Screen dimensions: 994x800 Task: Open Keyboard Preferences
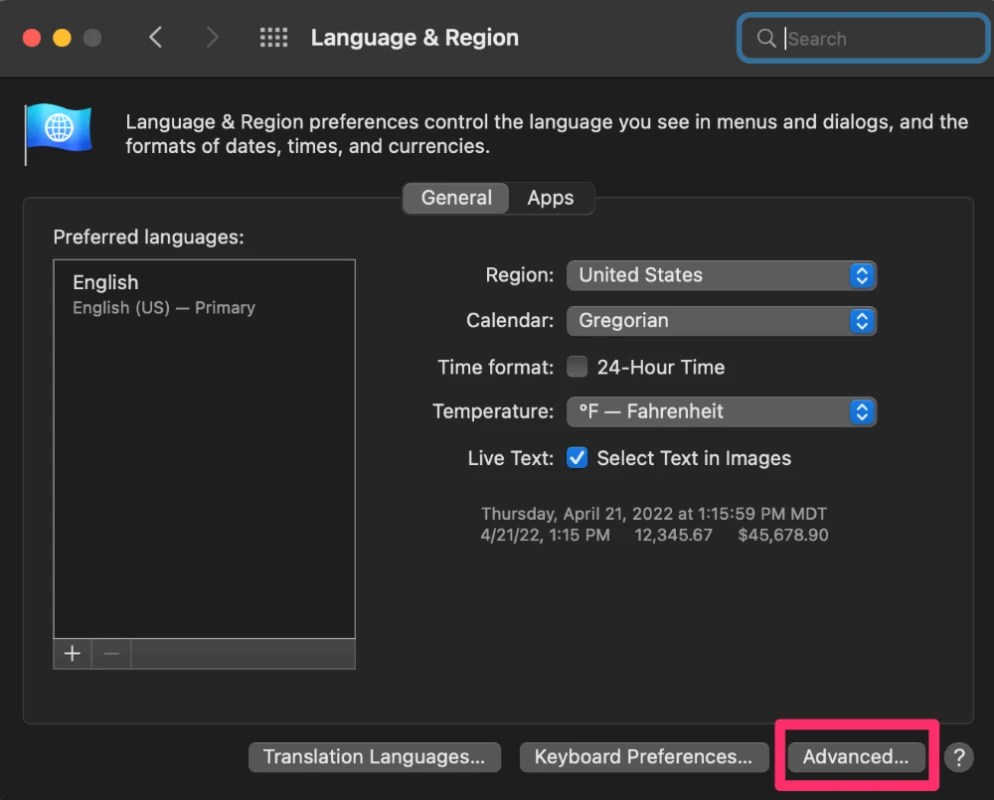(x=643, y=757)
